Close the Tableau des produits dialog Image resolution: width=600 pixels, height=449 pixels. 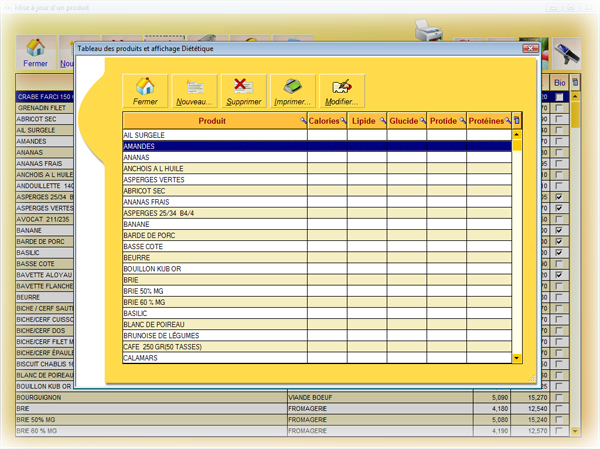[530, 48]
